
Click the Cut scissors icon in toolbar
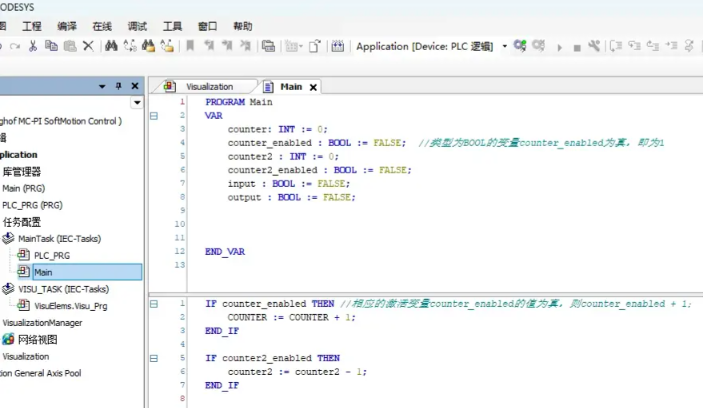(x=33, y=46)
